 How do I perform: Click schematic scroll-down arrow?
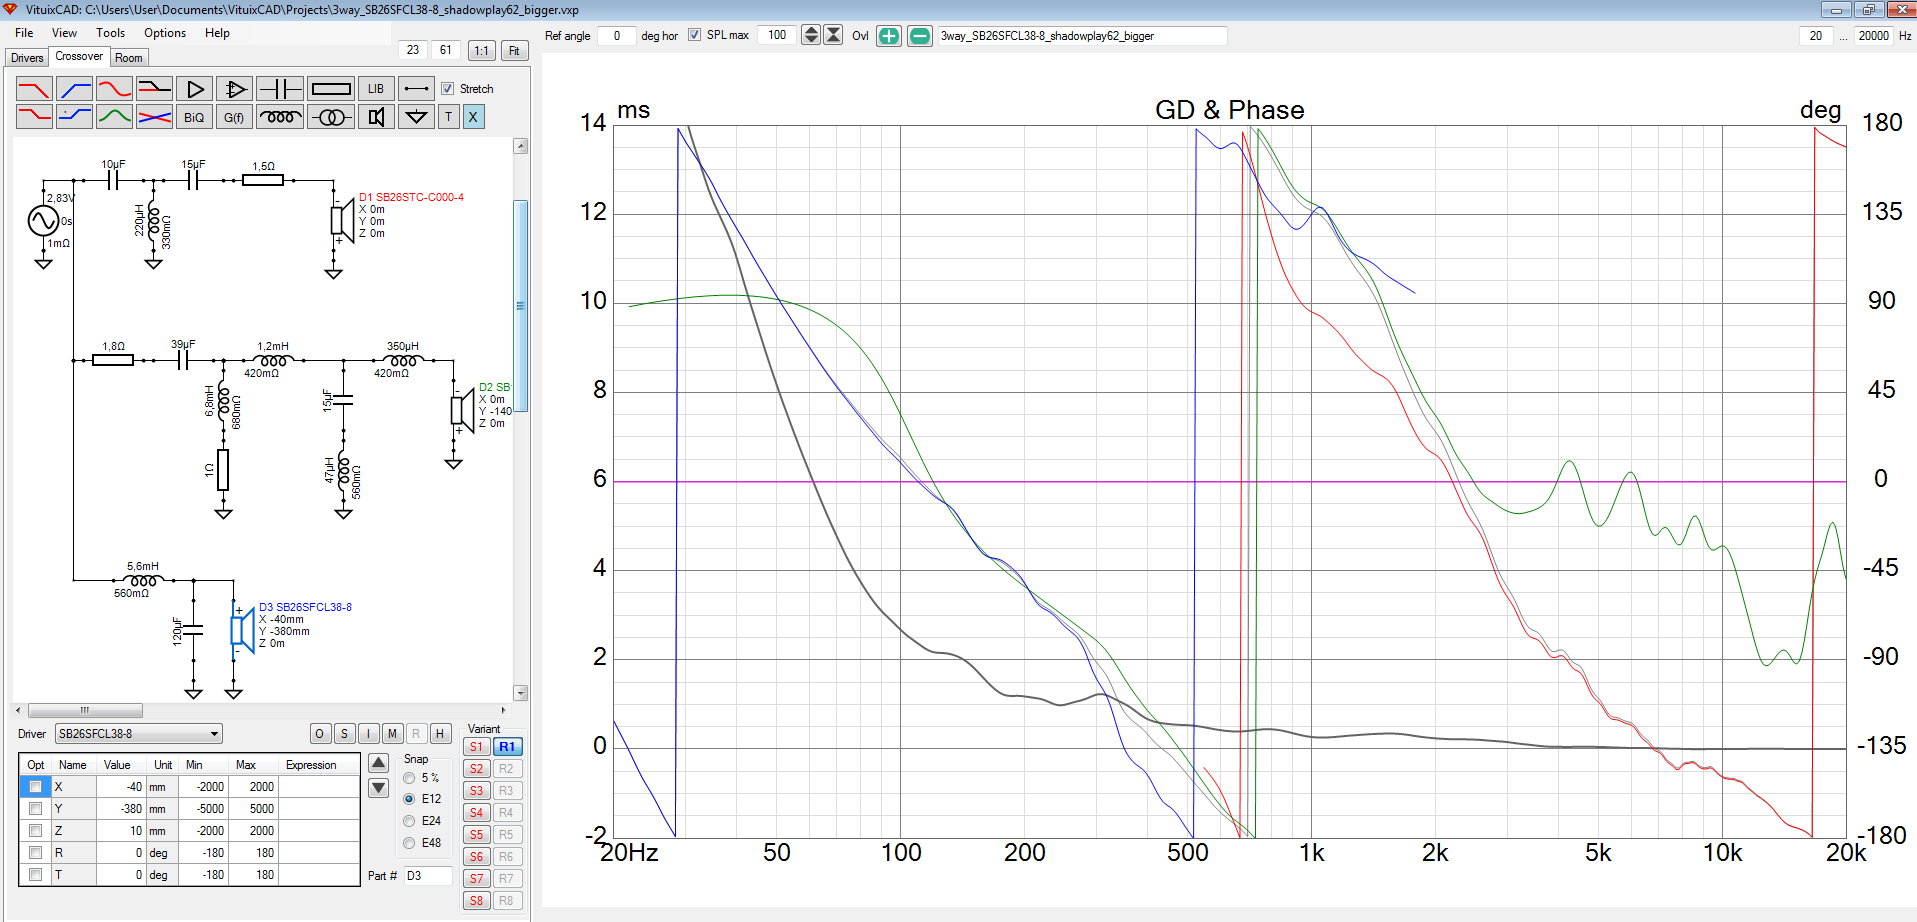point(520,692)
